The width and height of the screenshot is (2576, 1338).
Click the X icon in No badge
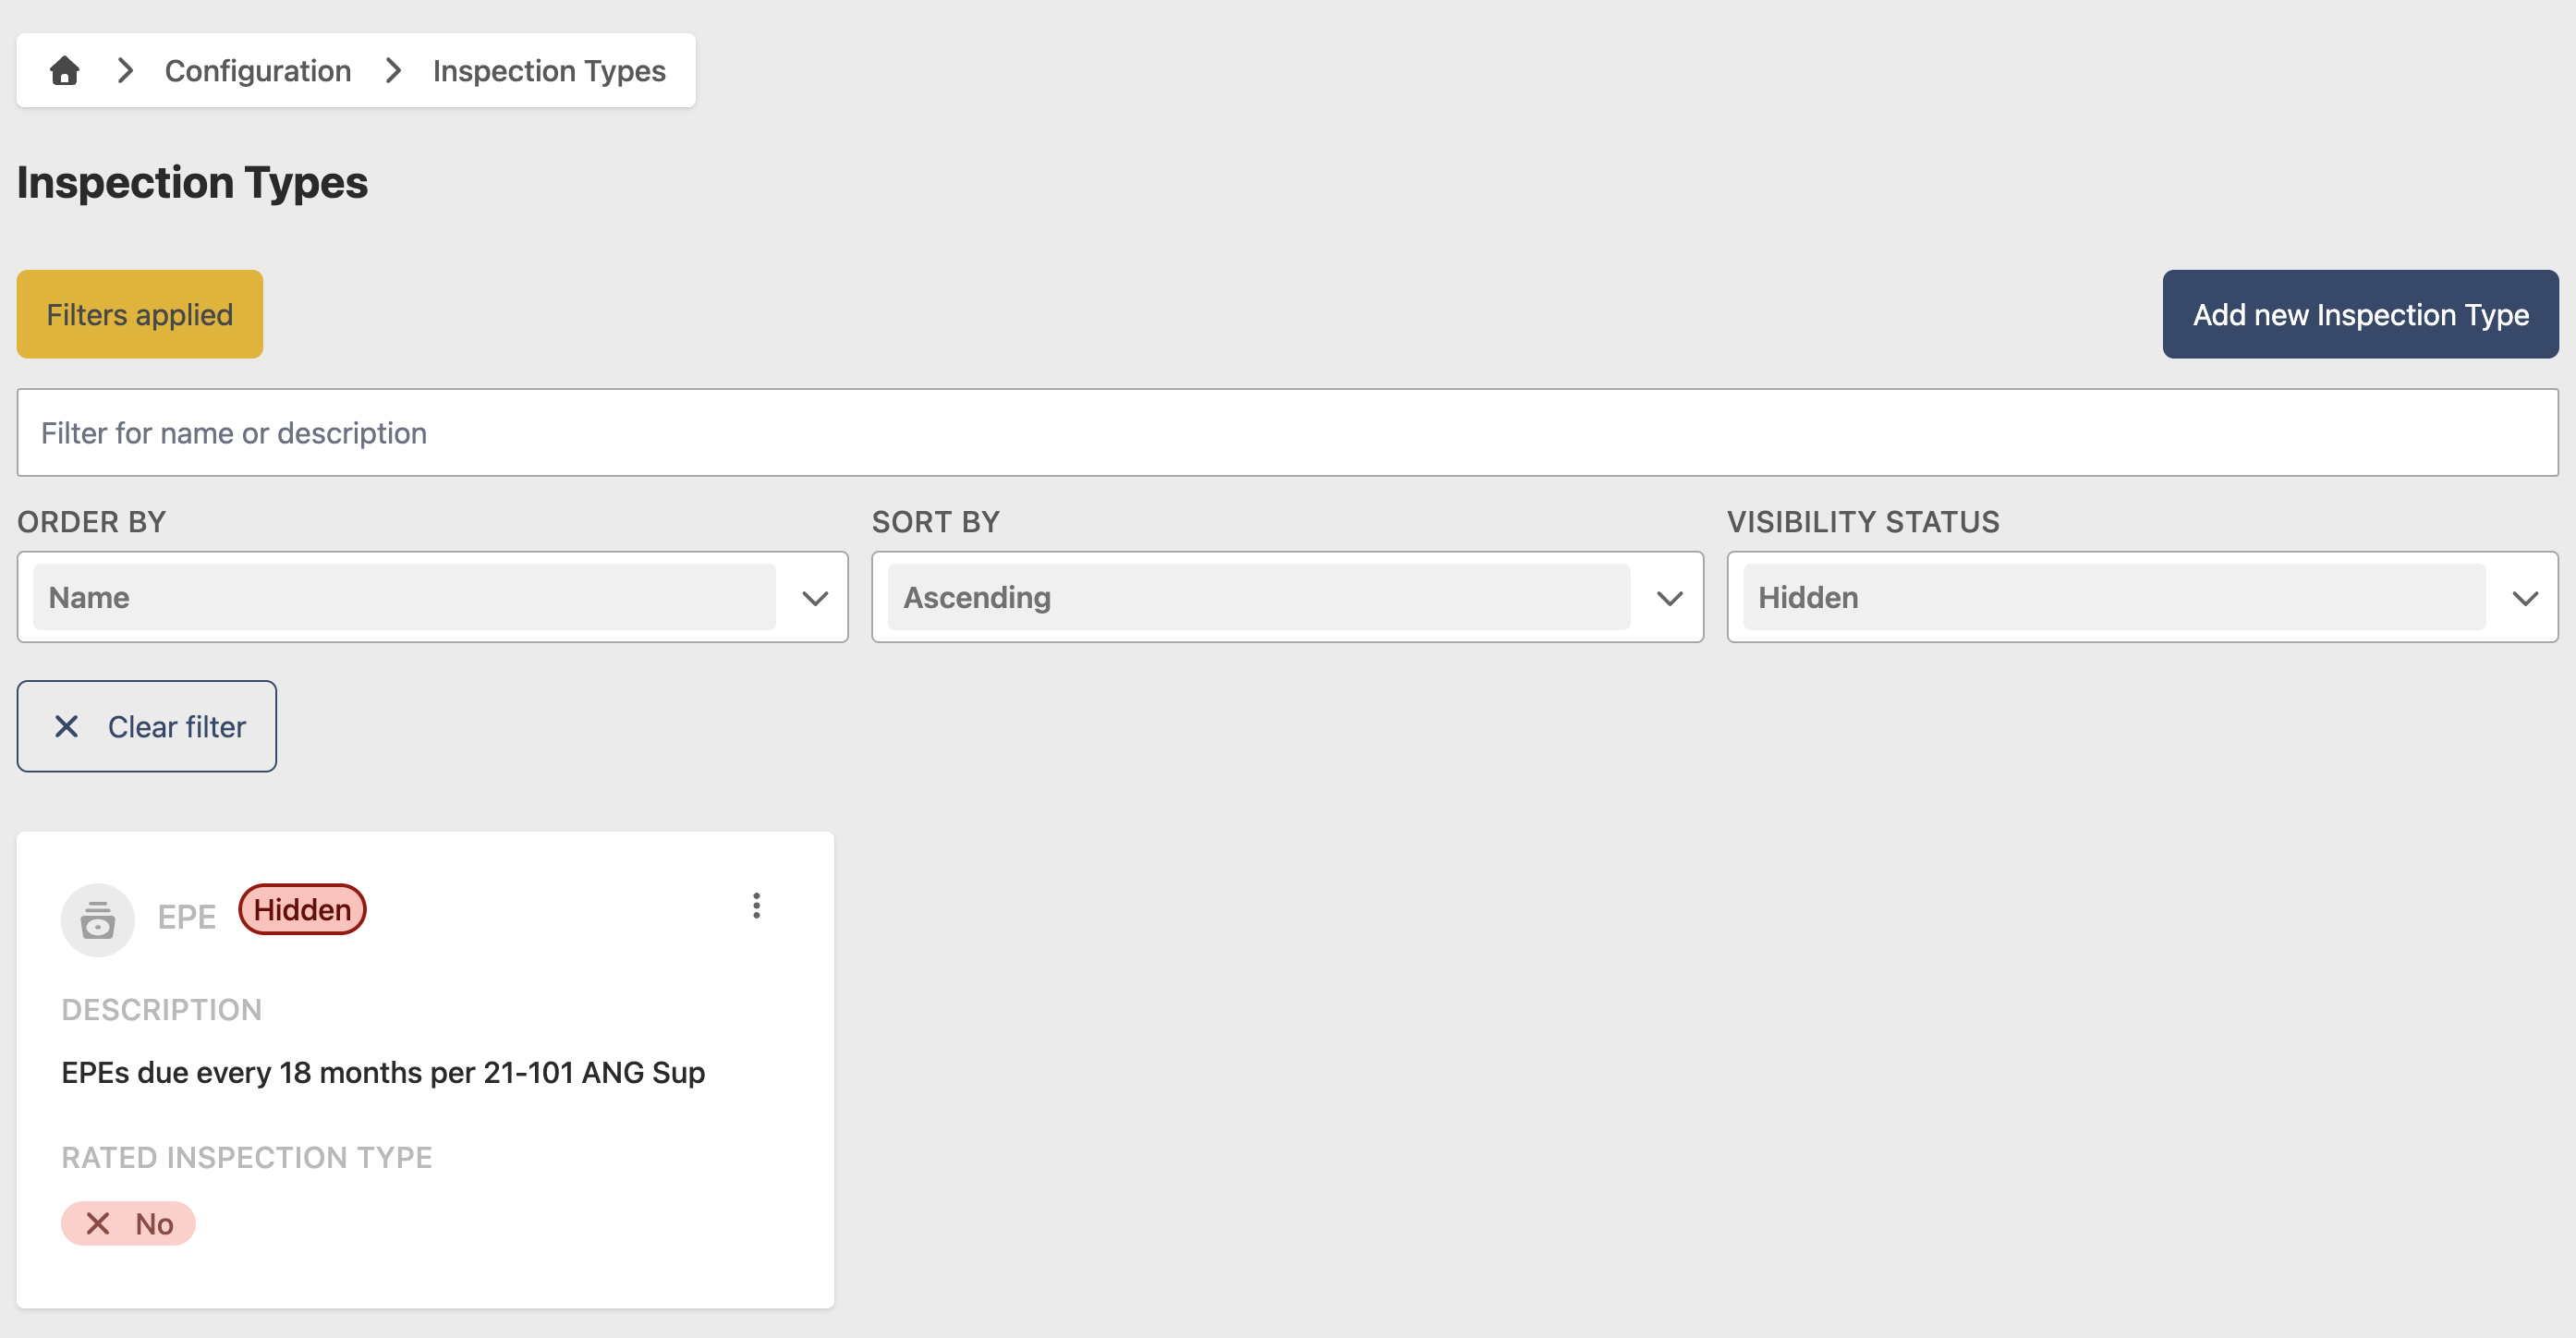click(98, 1223)
